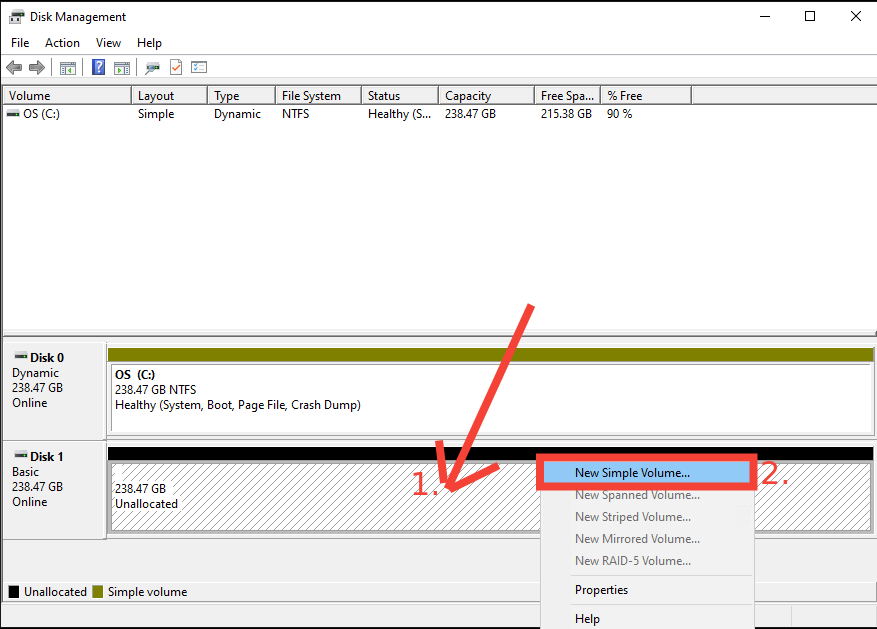Open help via the question mark toolbar icon
The image size is (877, 629).
click(97, 67)
